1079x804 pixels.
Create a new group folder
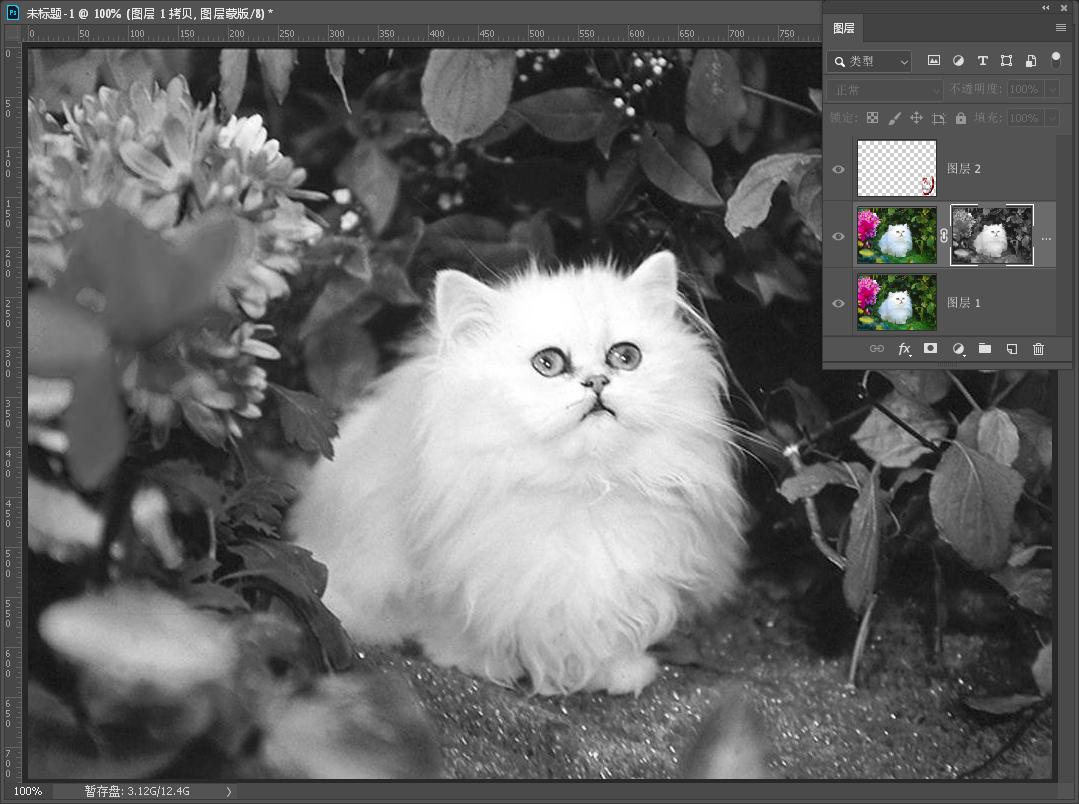[x=985, y=349]
